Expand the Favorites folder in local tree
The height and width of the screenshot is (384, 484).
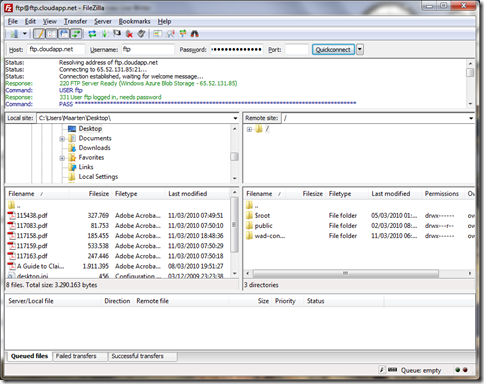62,158
